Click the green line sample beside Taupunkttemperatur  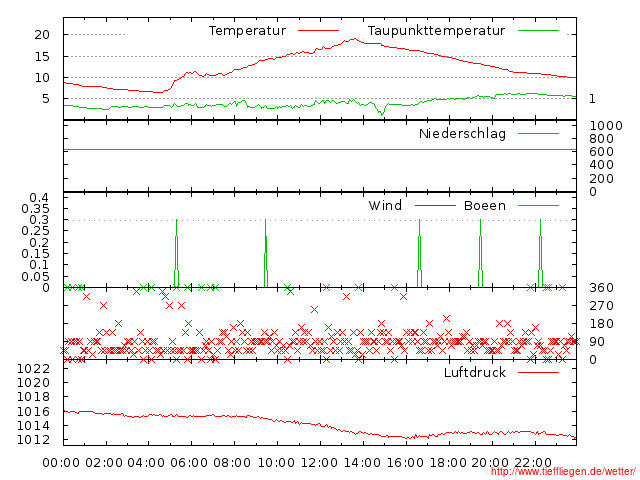point(538,31)
